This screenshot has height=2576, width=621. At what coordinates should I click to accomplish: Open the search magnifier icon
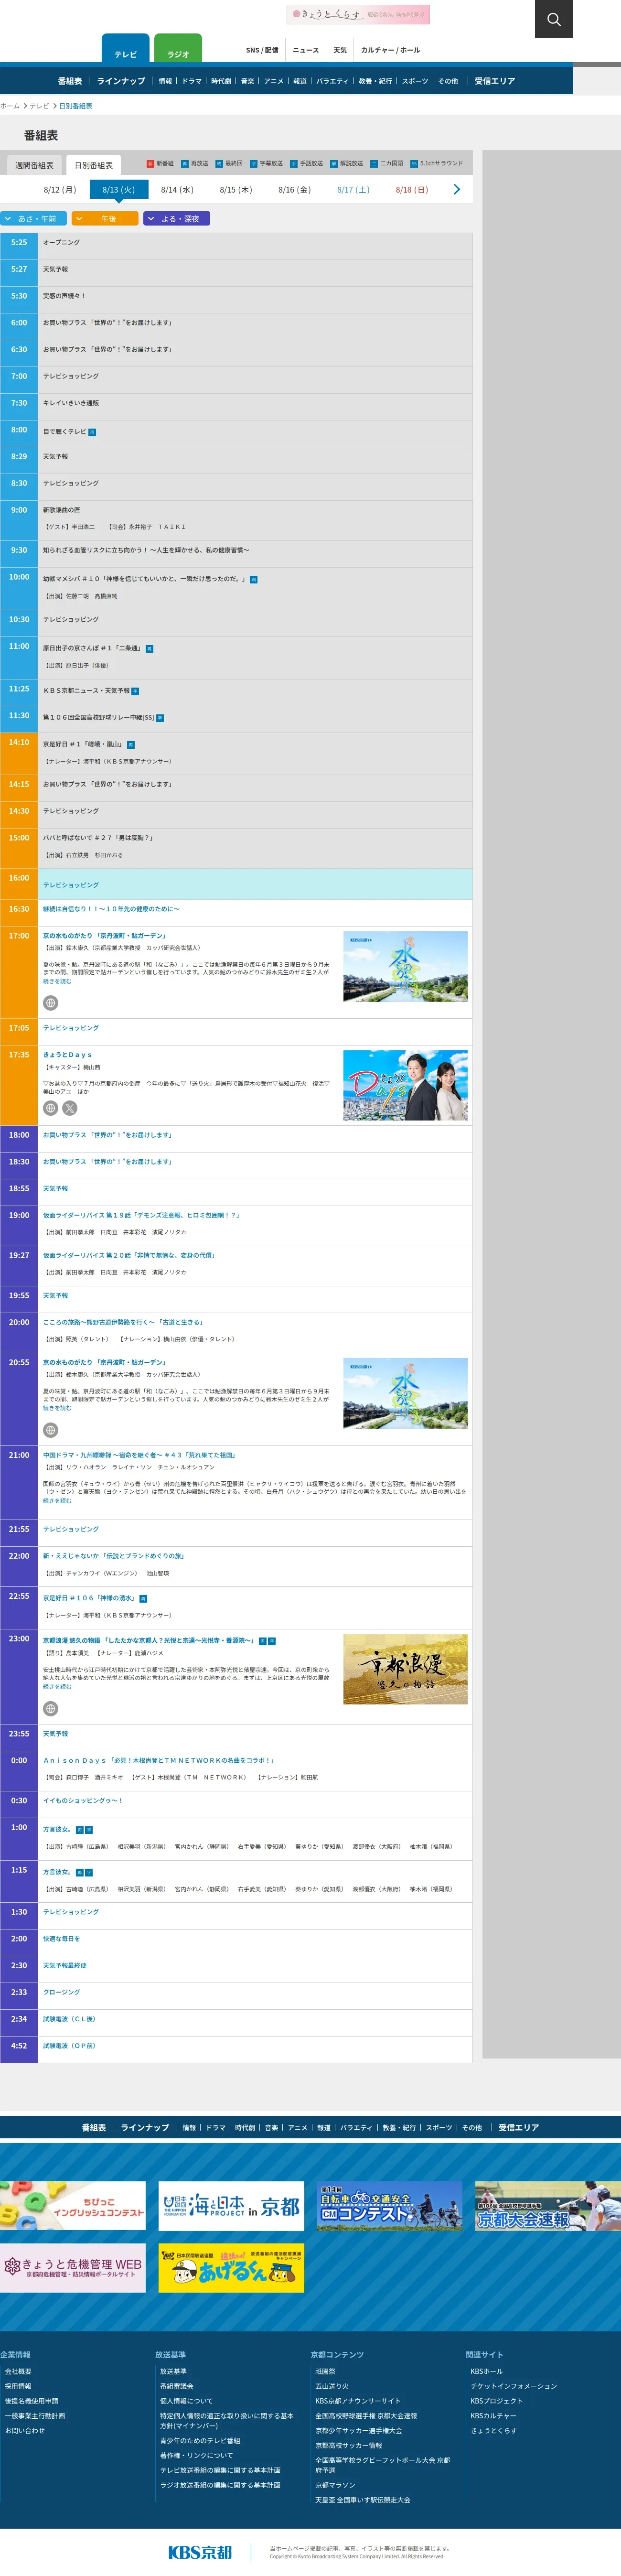point(554,19)
